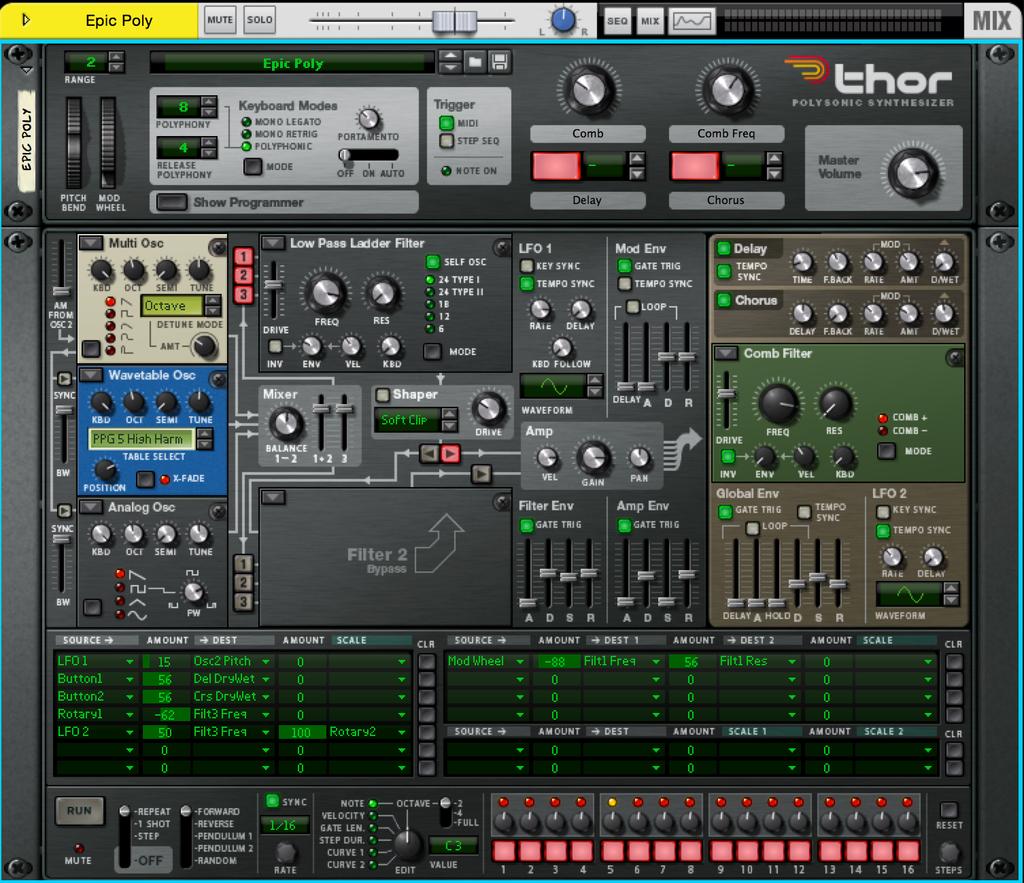
Task: Enable KEY SYNC for LFO 1
Action: (x=526, y=266)
